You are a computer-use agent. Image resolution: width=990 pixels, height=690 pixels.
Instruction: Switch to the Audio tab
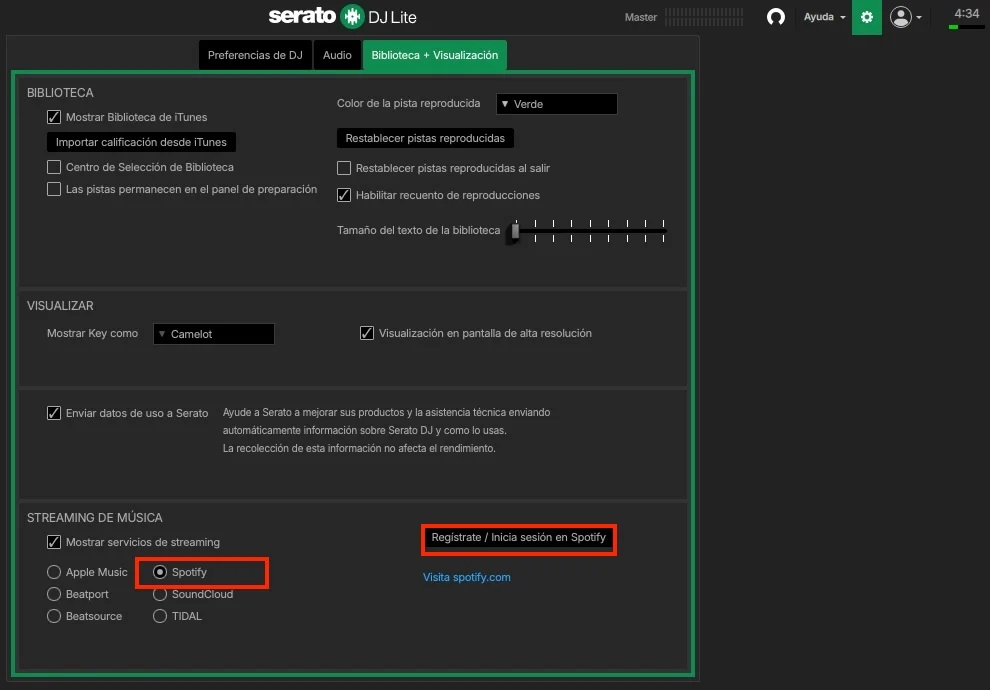point(337,55)
